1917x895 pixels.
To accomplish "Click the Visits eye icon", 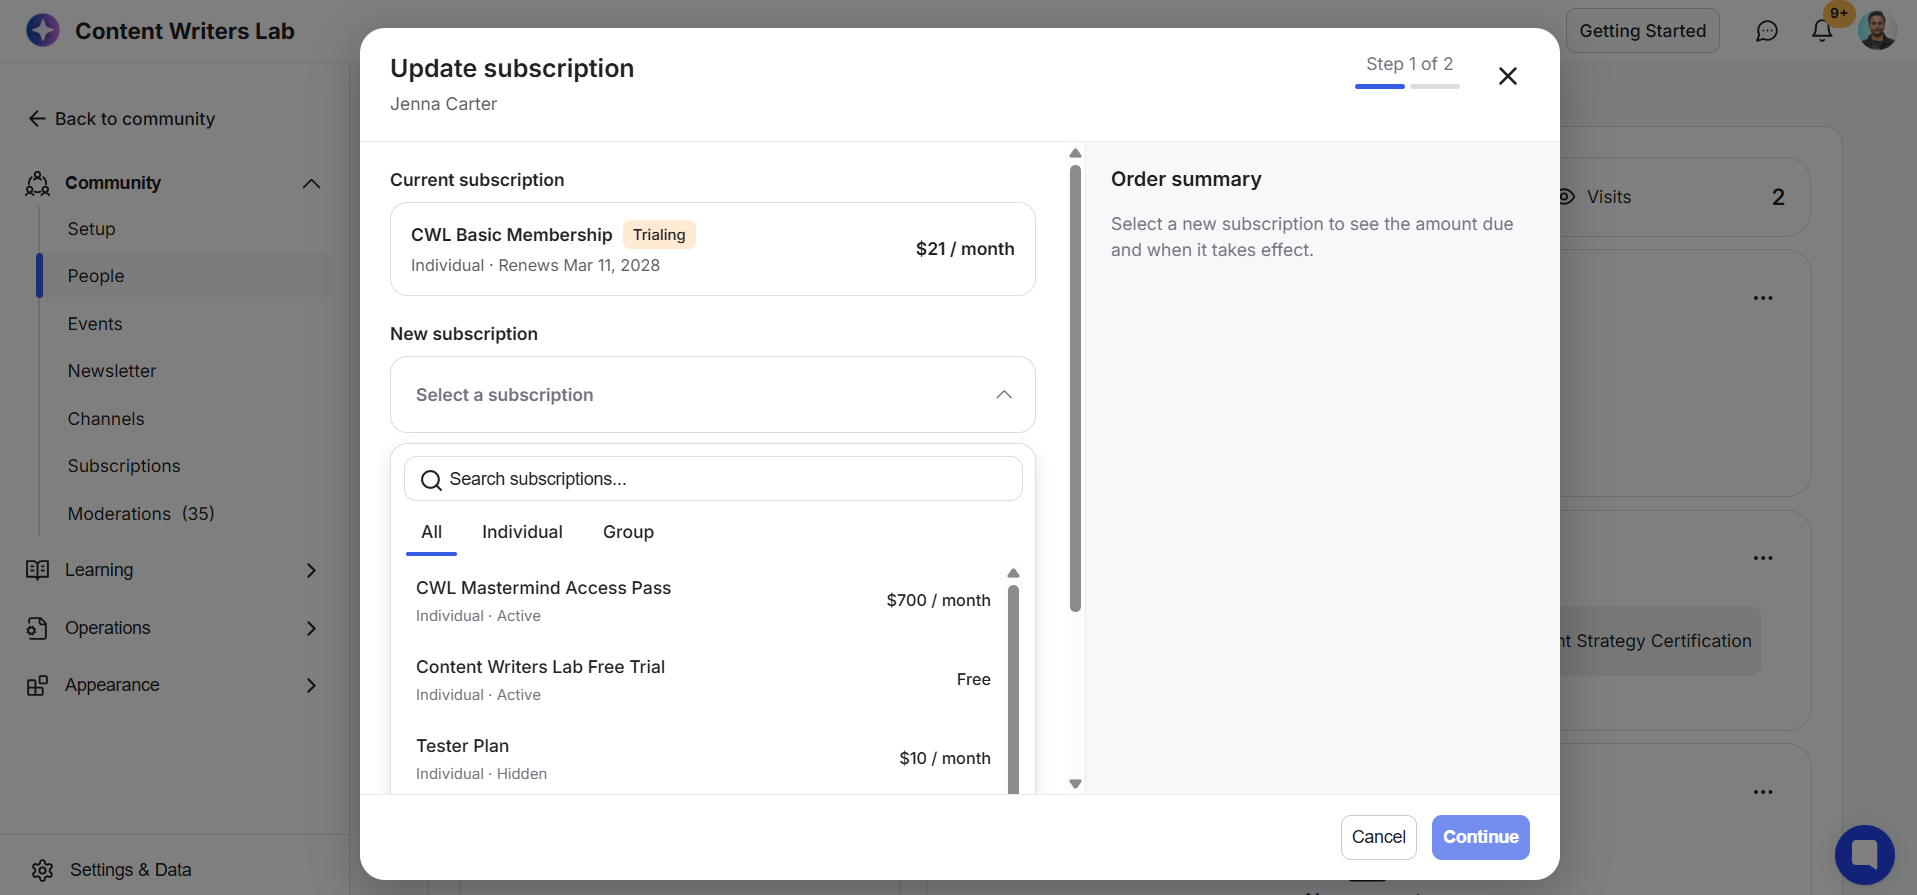I will [x=1566, y=197].
